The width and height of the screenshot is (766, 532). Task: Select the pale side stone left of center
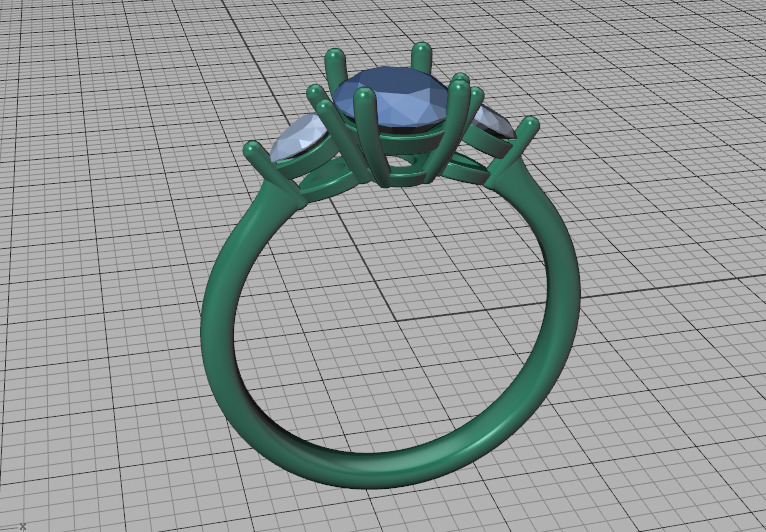[x=297, y=137]
